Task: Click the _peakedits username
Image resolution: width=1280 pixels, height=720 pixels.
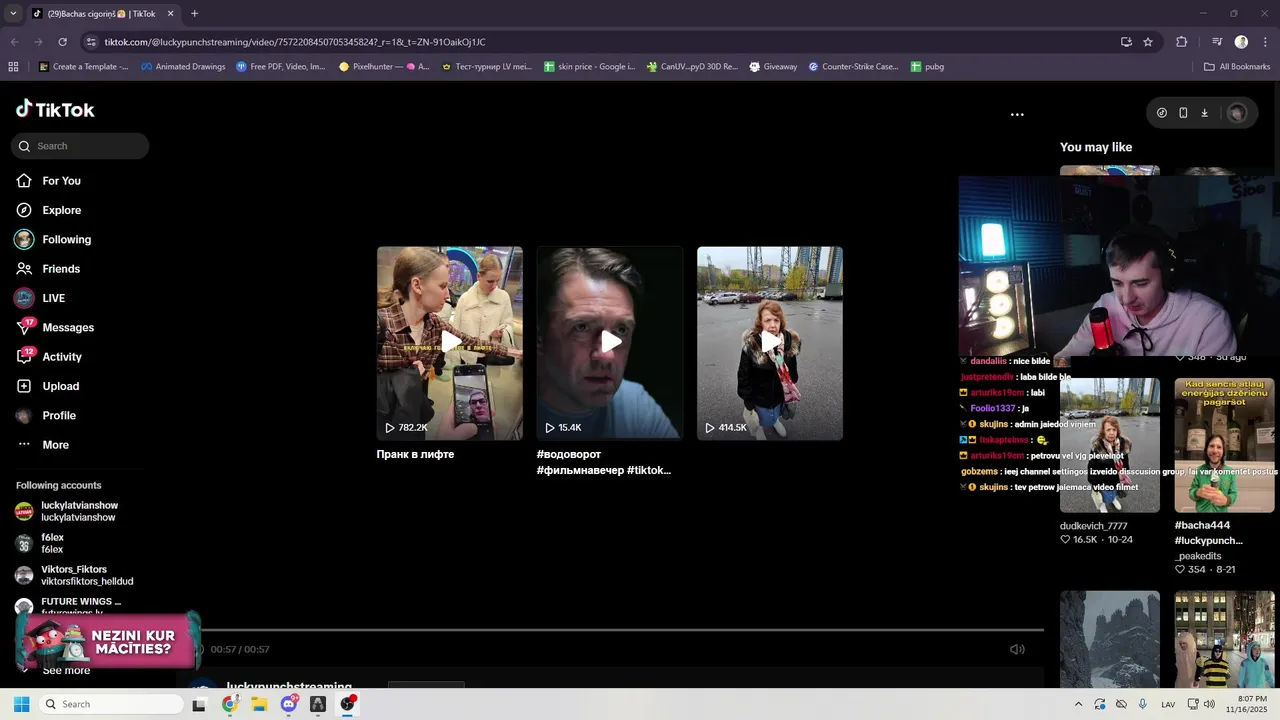Action: pos(1198,556)
